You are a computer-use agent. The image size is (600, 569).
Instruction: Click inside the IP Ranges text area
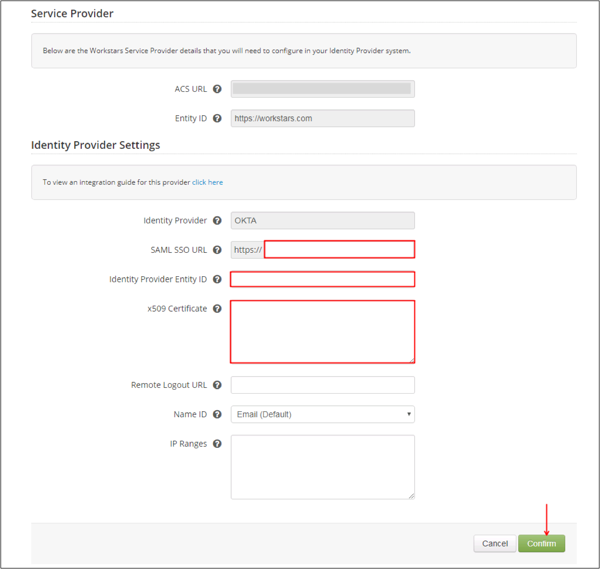322,466
